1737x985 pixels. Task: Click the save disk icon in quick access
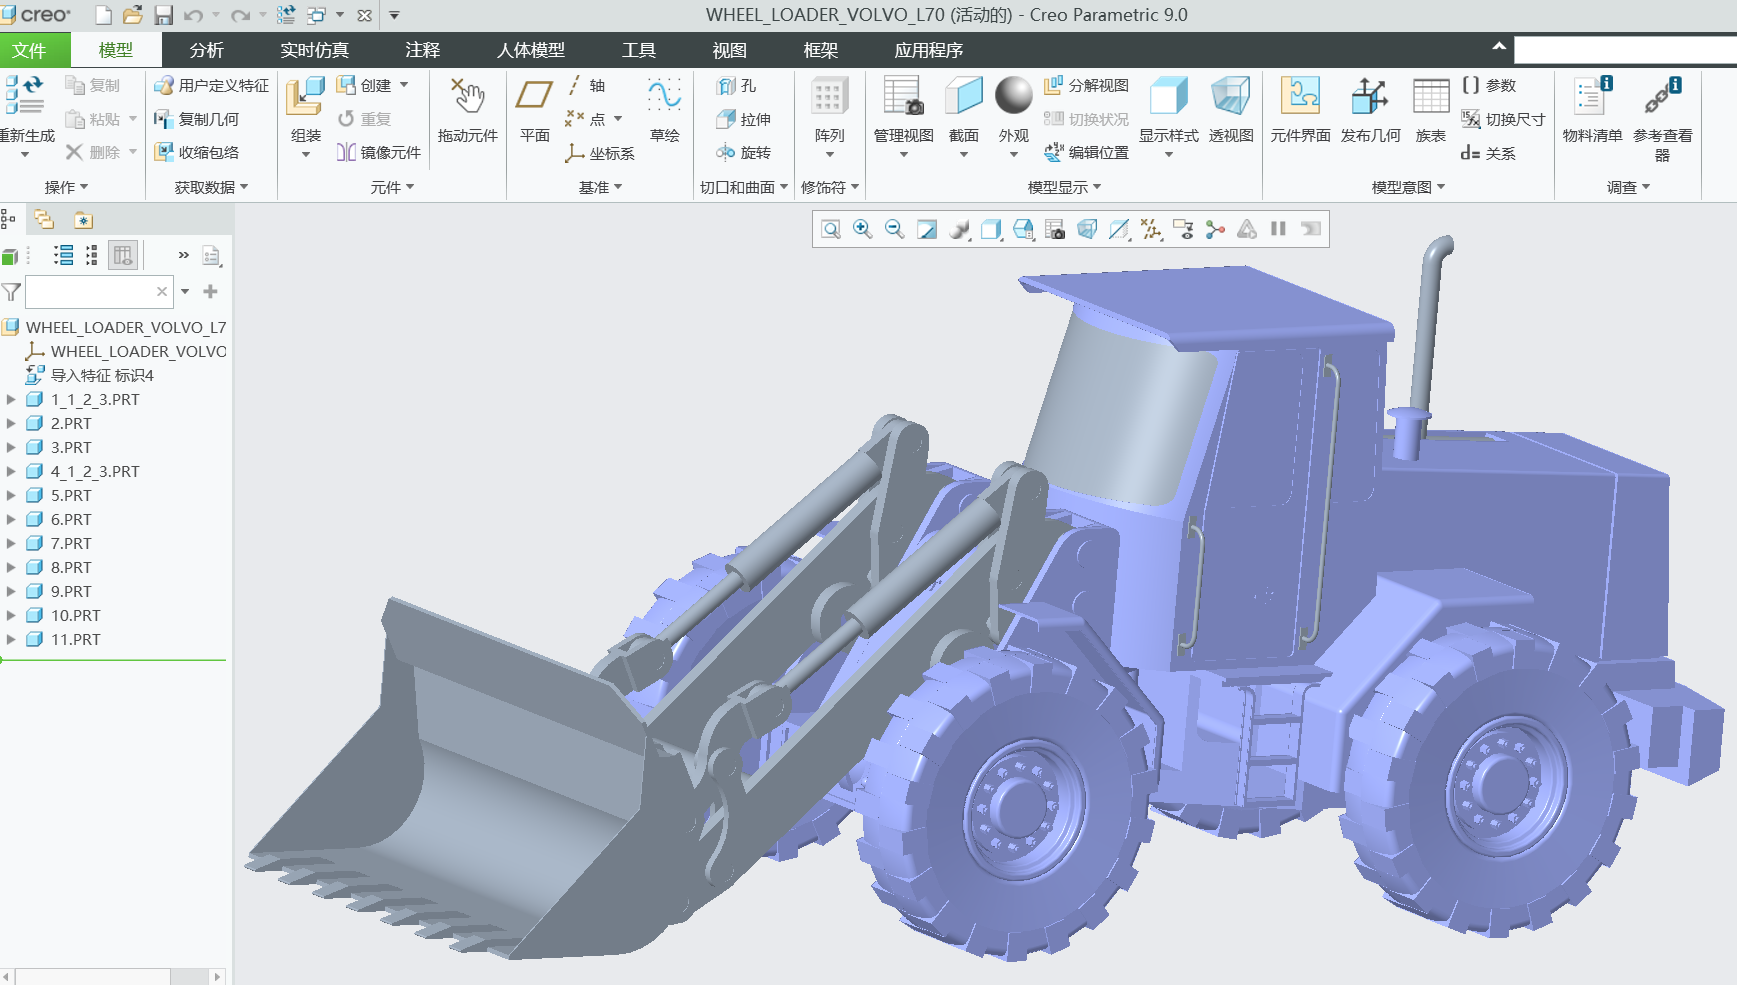163,15
